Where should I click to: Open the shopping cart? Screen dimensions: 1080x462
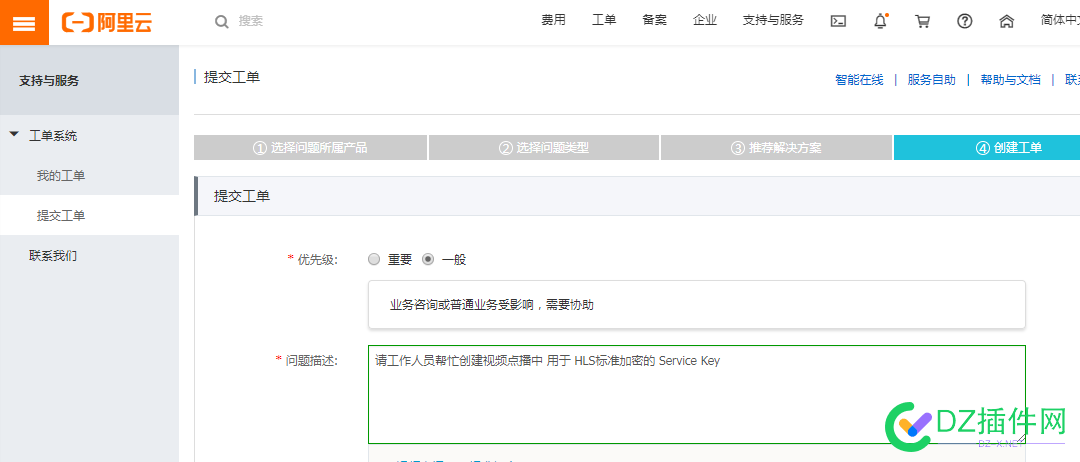922,21
